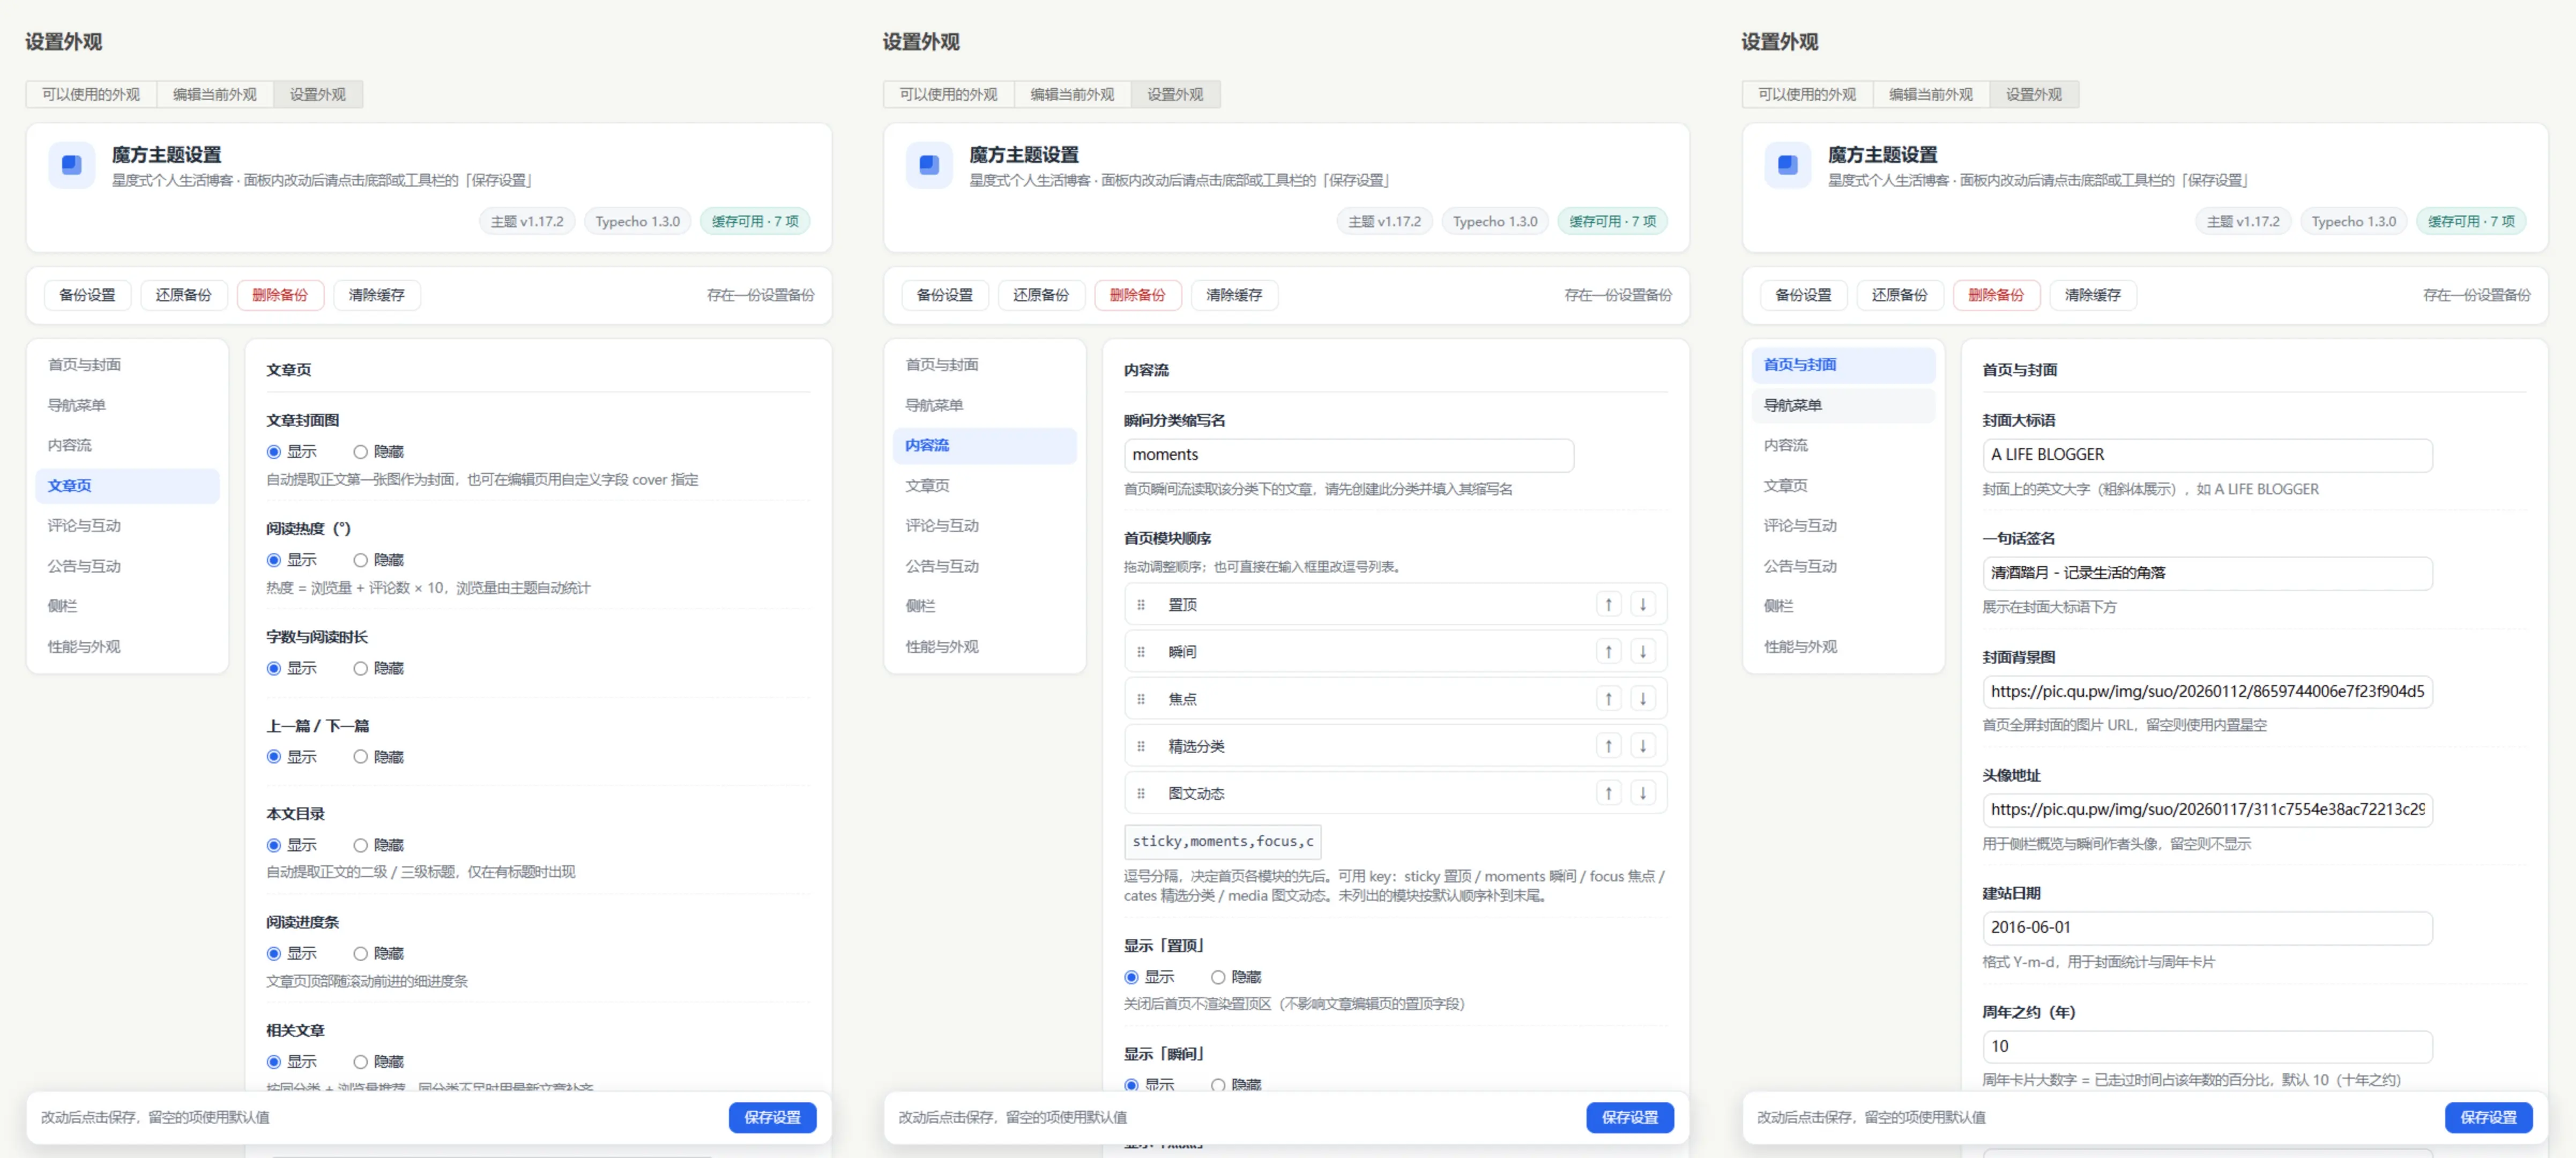Click the drag handle beside 精选分类
Viewport: 2576px width, 1158px height.
tap(1141, 746)
